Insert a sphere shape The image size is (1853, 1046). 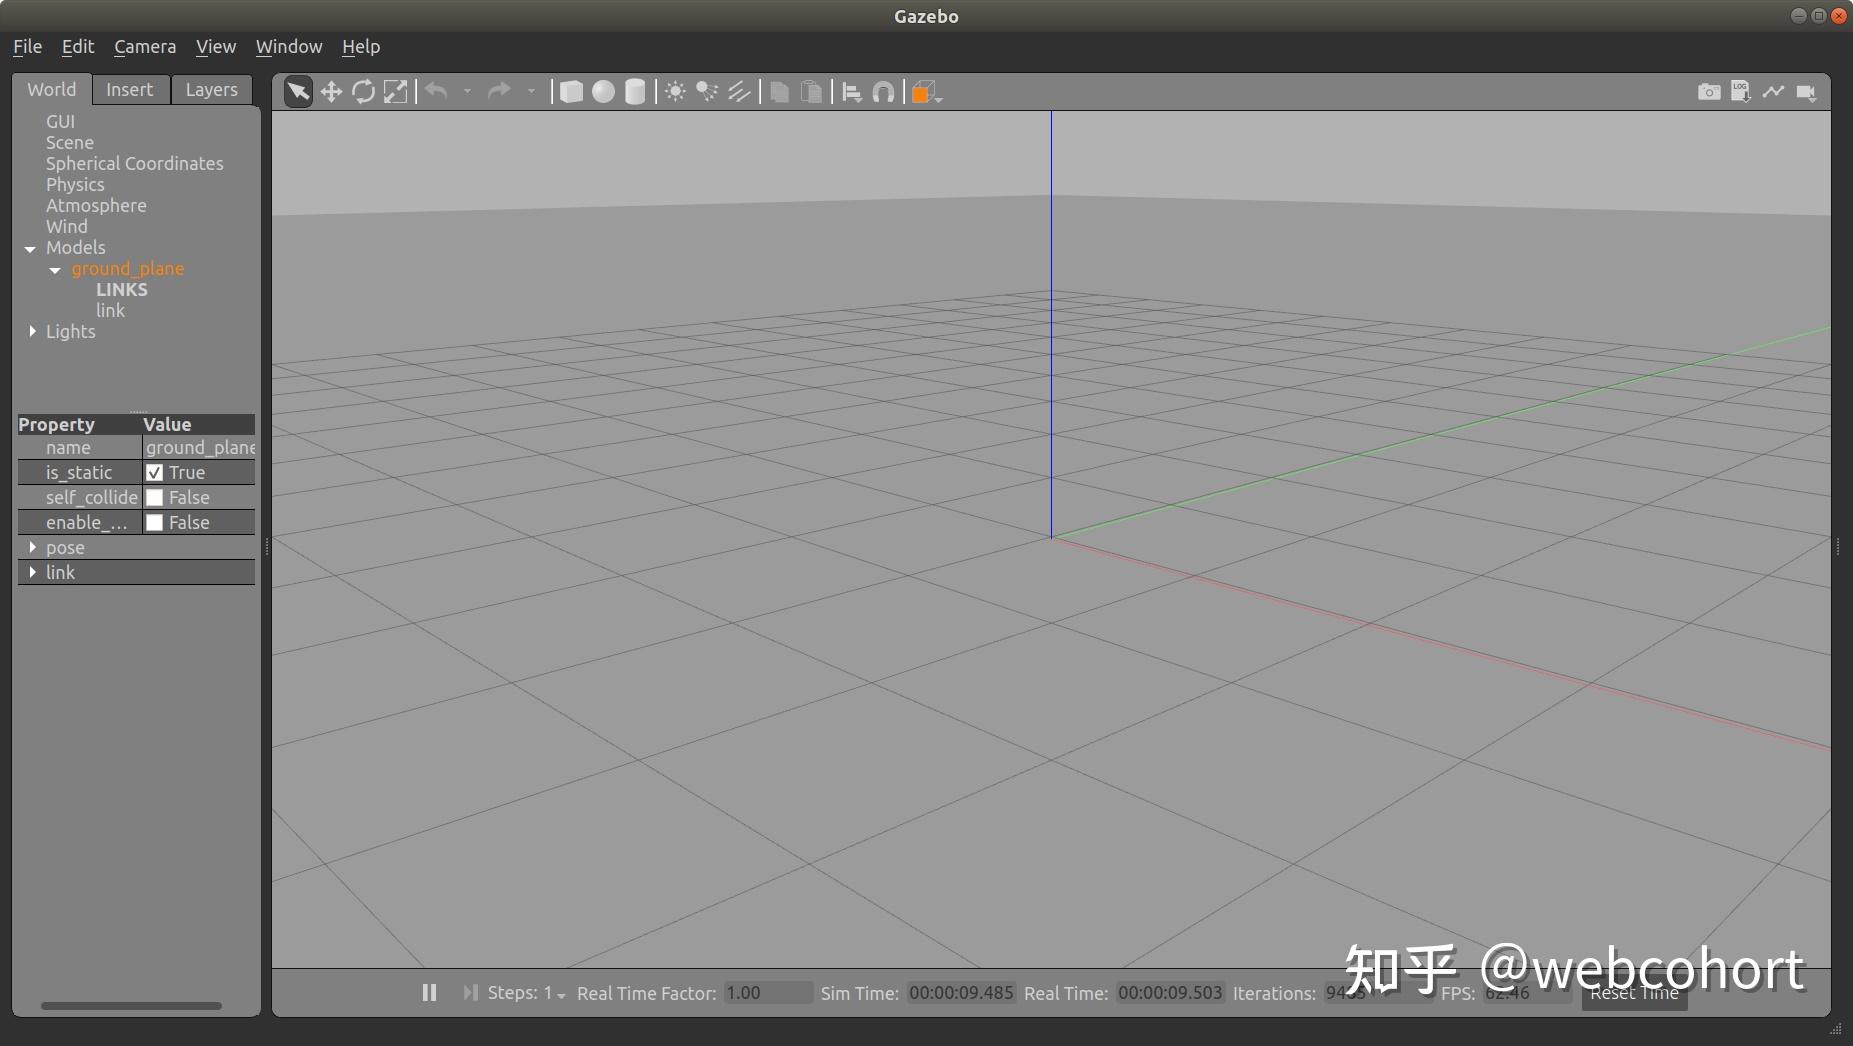click(x=603, y=91)
